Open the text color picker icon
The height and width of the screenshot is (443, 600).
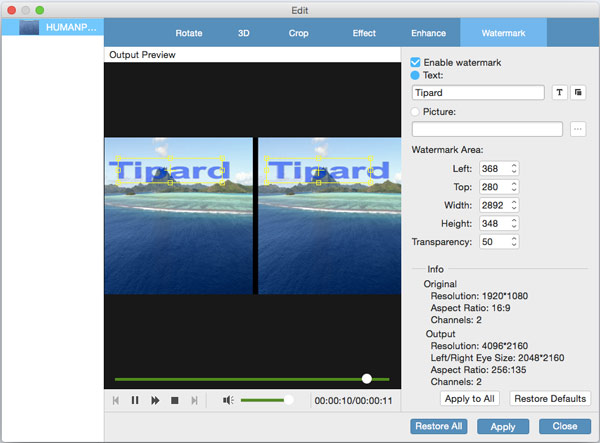578,93
